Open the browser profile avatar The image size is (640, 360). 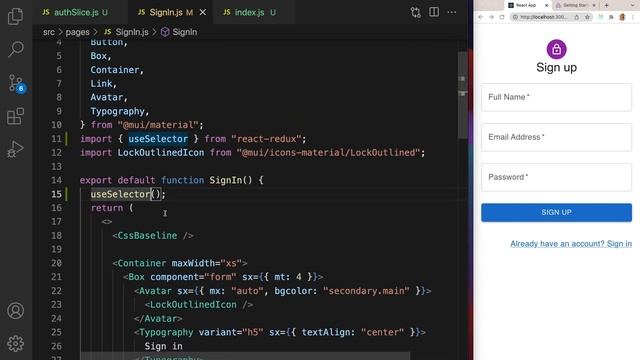tap(622, 17)
